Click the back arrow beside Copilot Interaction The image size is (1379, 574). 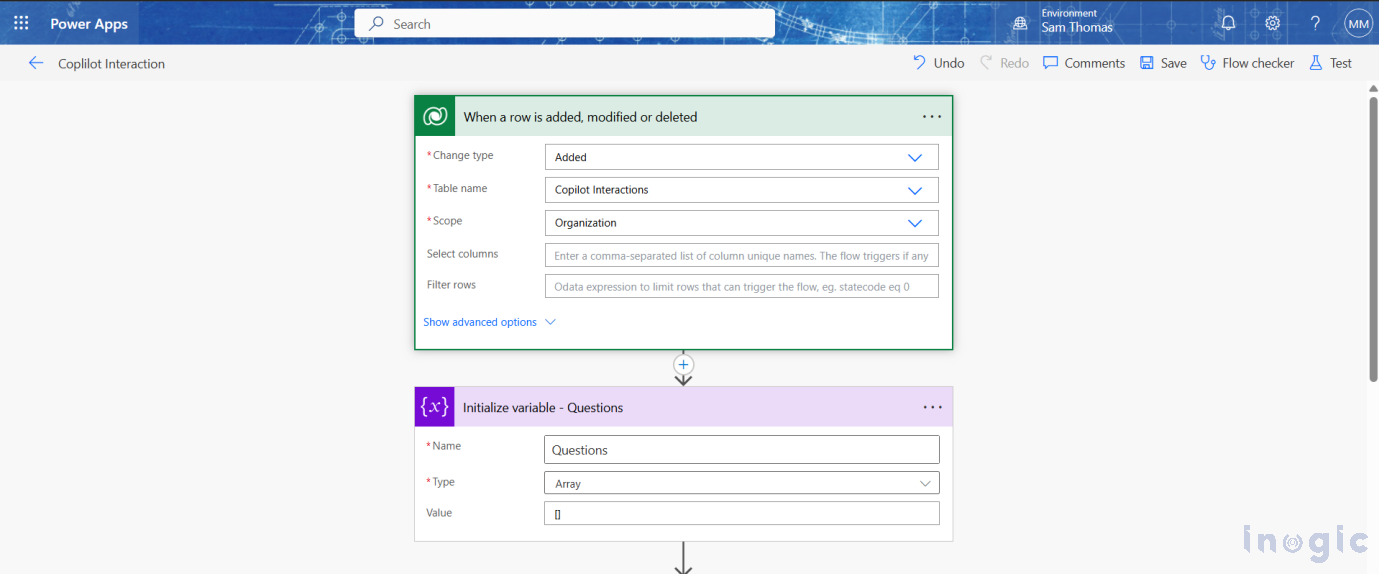[36, 63]
